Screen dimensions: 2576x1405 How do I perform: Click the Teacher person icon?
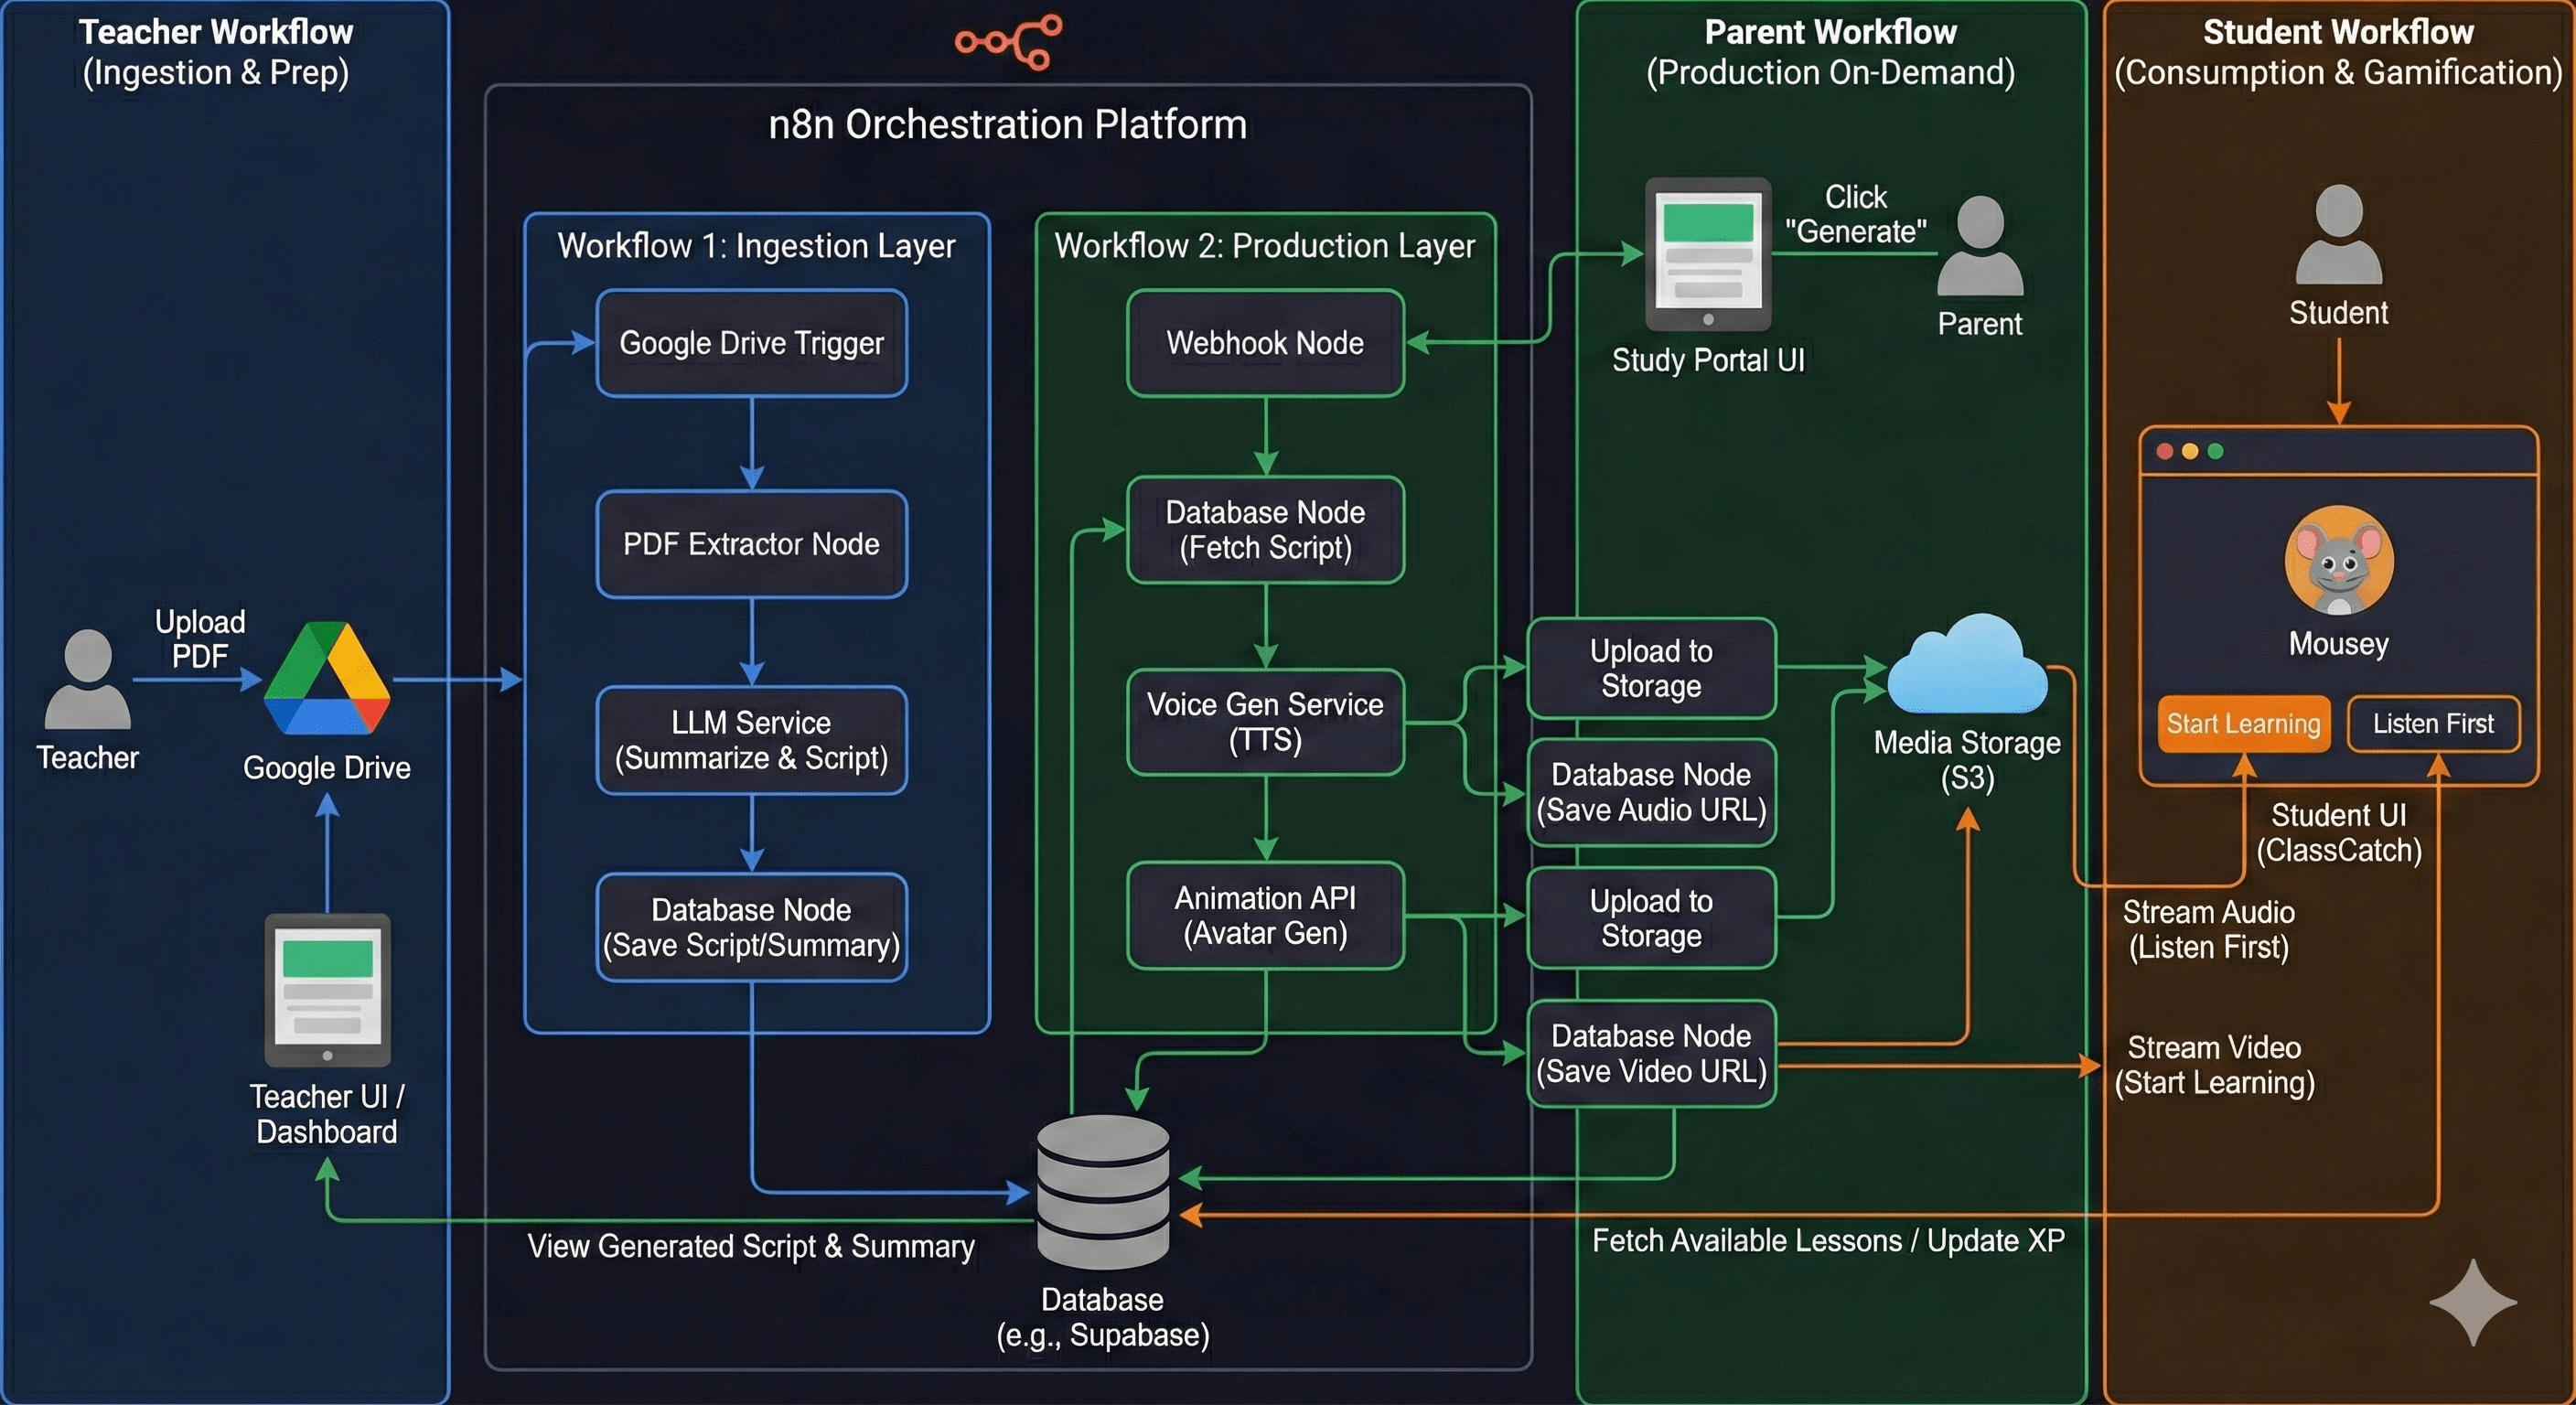click(x=88, y=679)
